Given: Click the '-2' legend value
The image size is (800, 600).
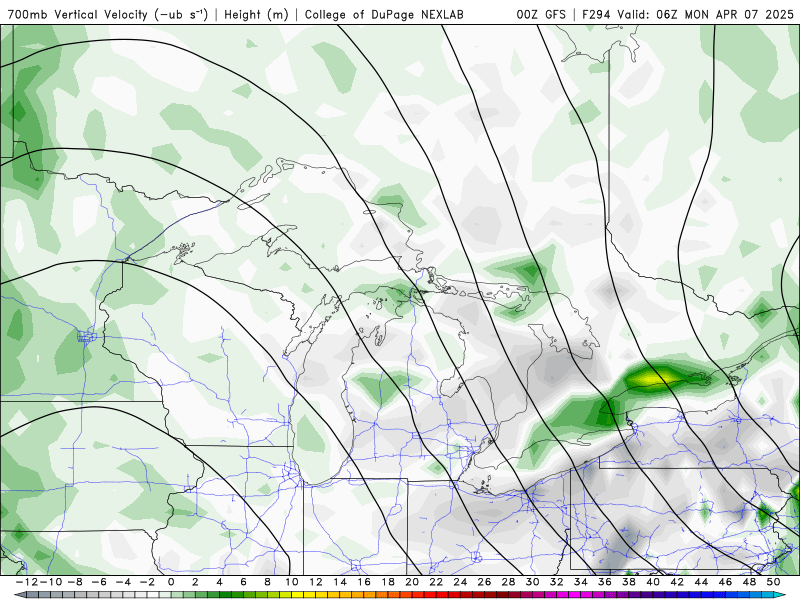Looking at the screenshot, I should tap(147, 582).
